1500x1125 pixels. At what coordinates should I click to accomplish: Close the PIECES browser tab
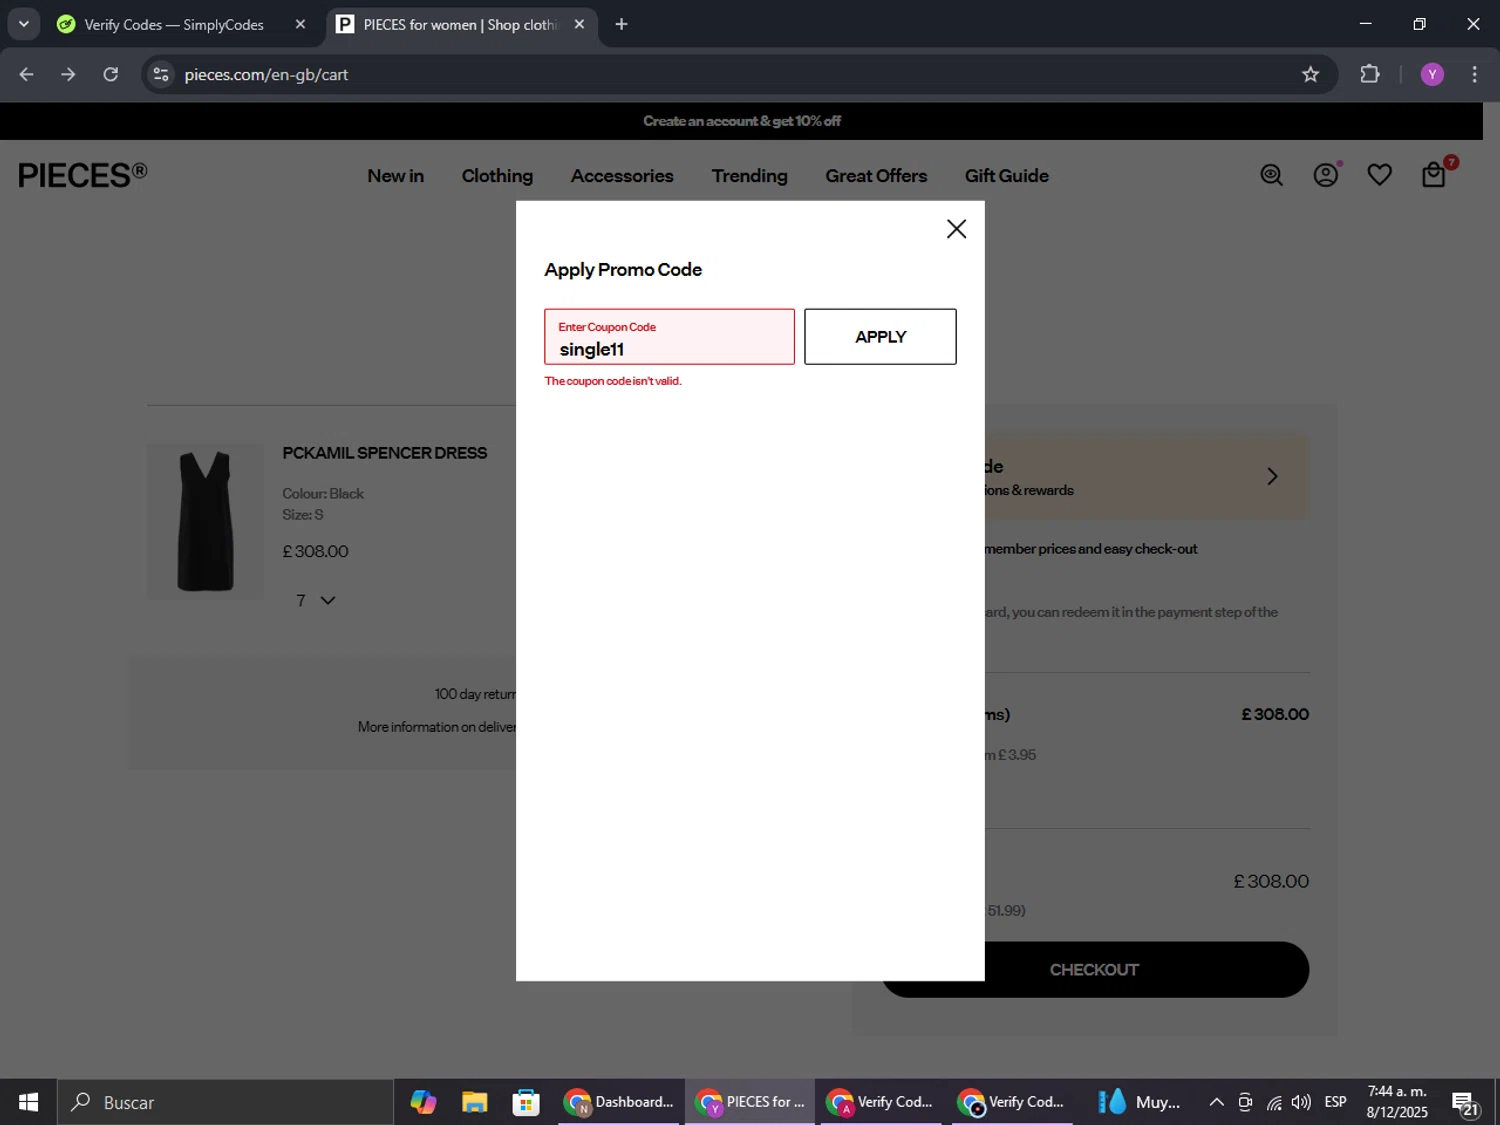tap(579, 24)
